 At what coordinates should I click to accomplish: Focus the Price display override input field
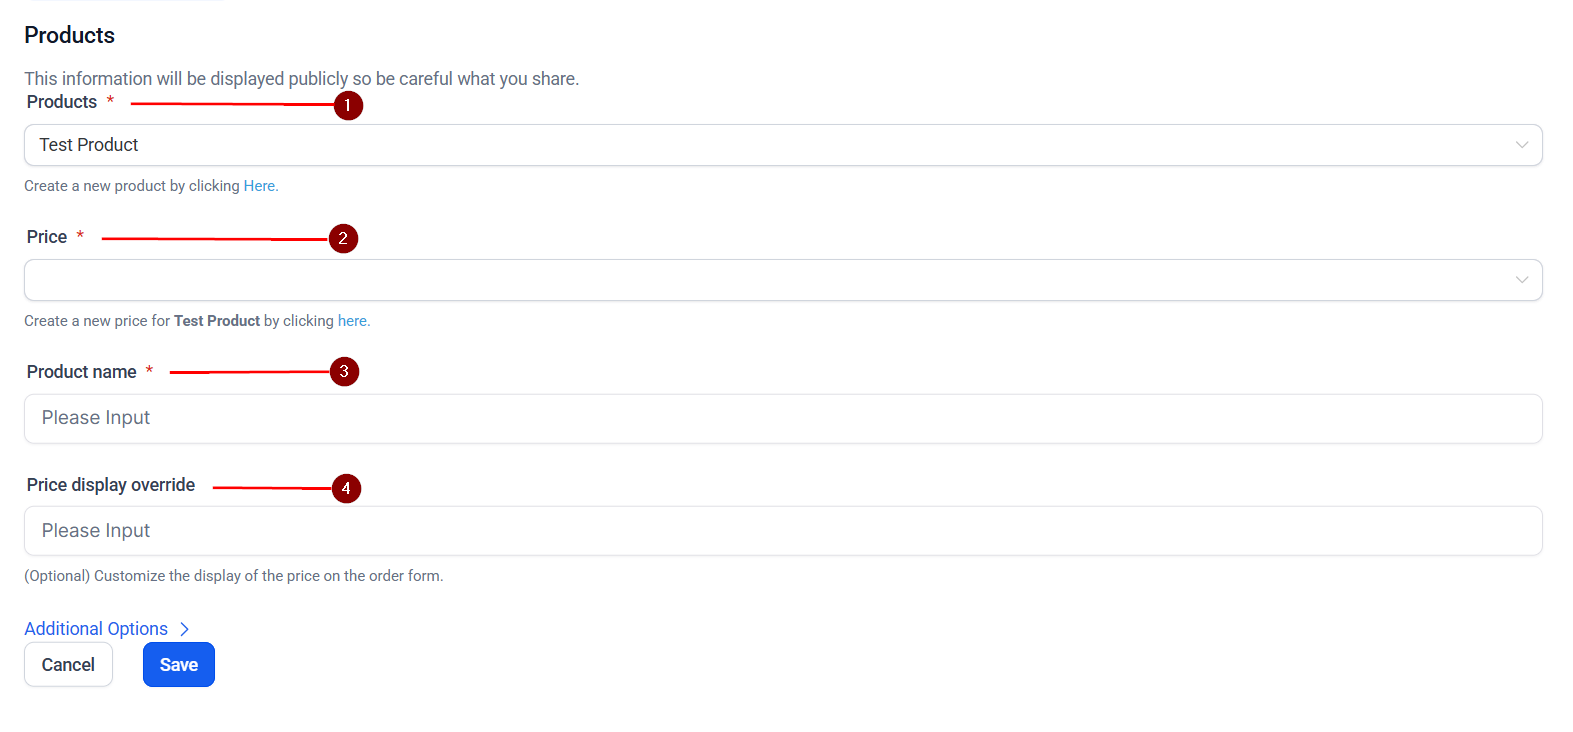click(780, 531)
